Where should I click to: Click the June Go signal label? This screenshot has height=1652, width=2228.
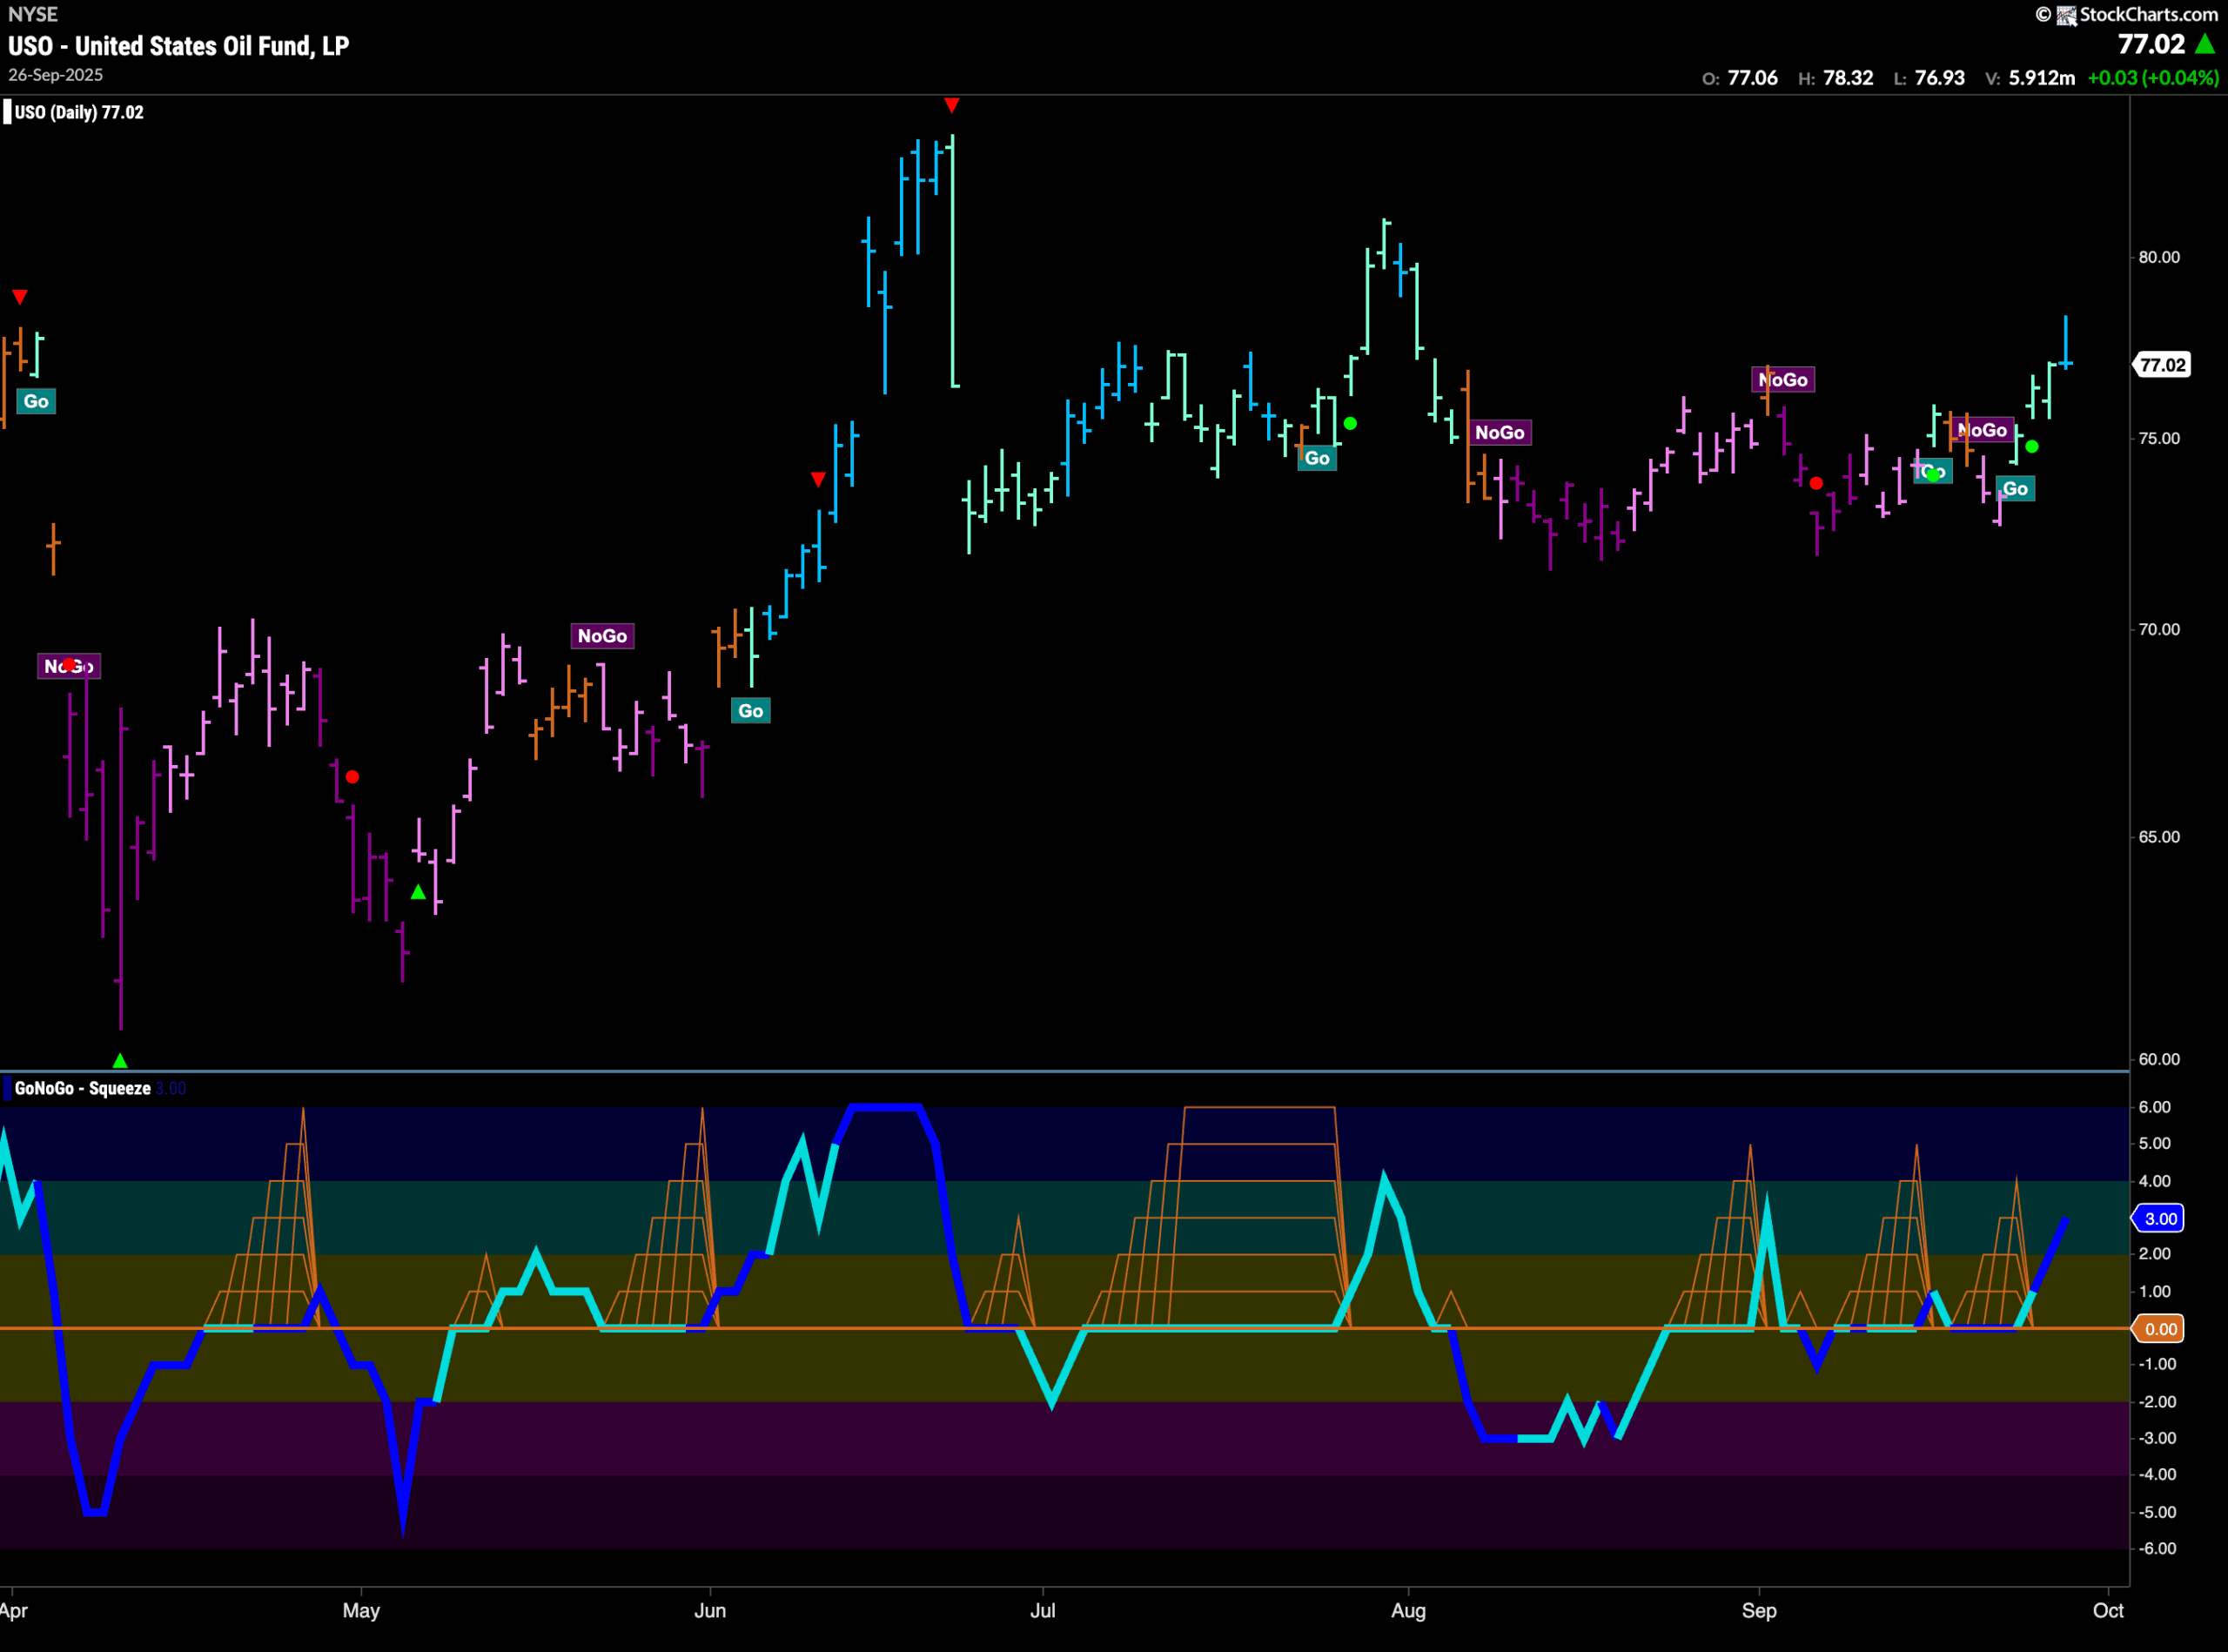(x=750, y=711)
